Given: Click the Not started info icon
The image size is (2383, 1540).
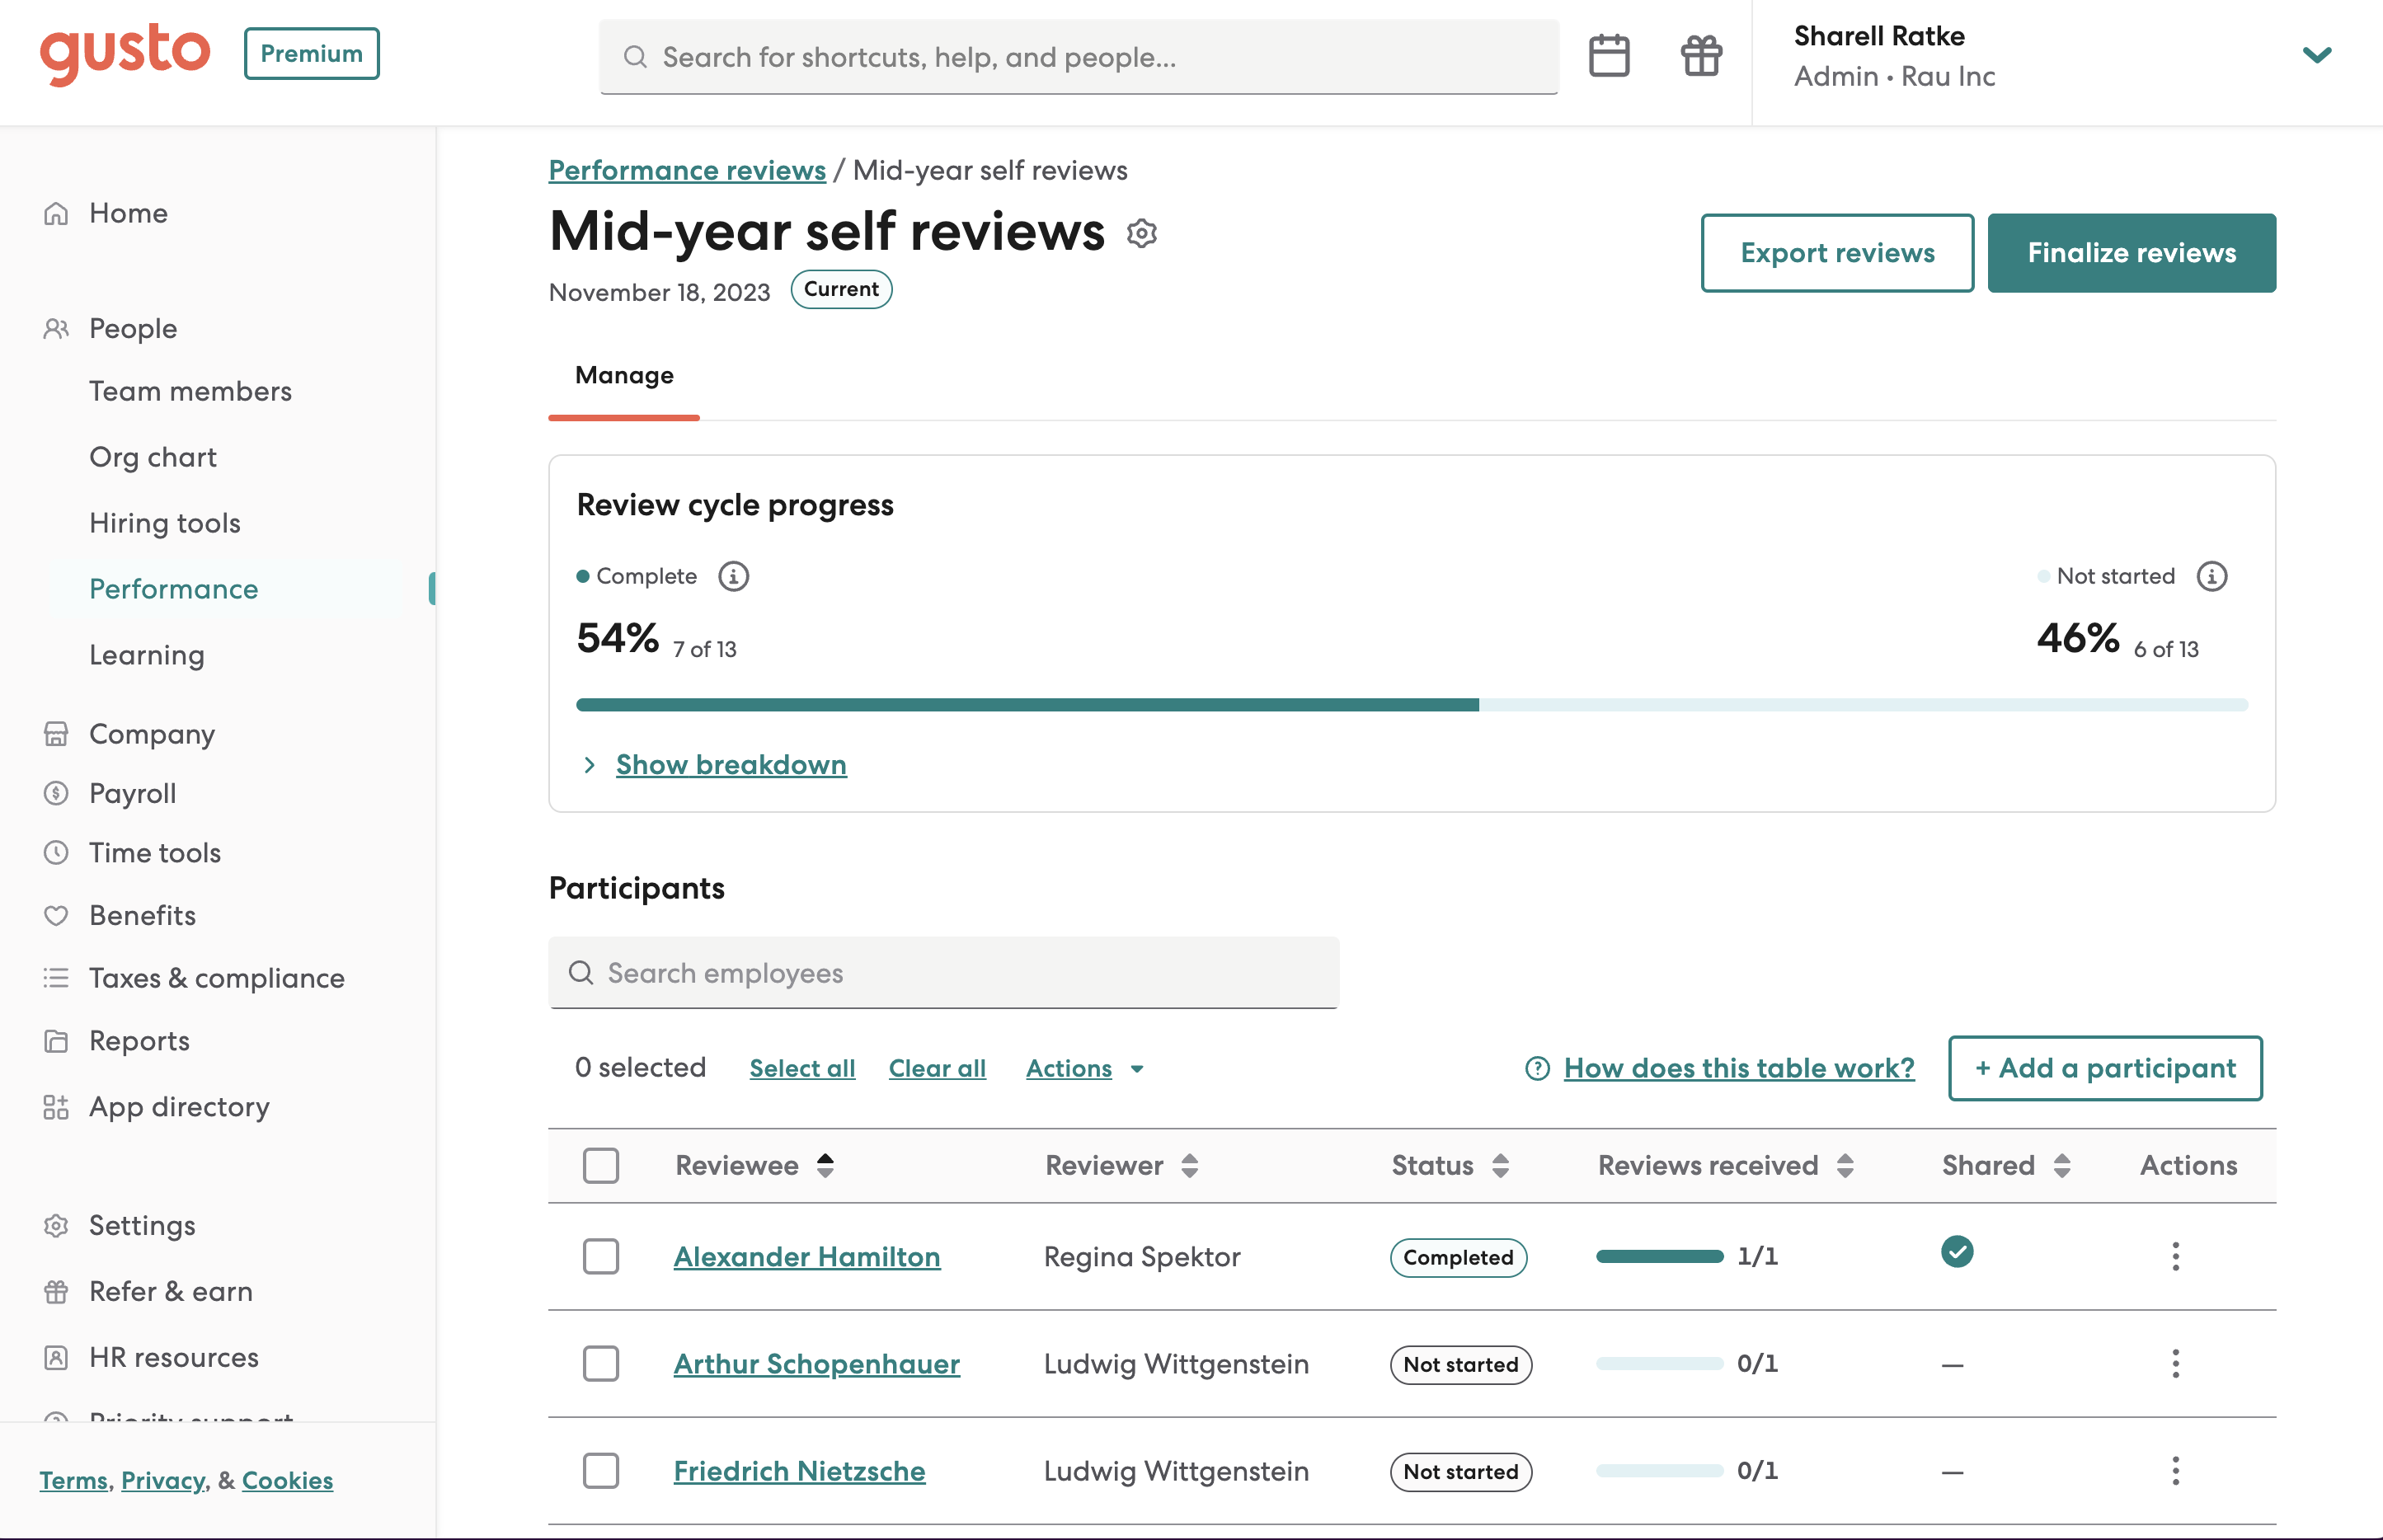Looking at the screenshot, I should tap(2211, 576).
